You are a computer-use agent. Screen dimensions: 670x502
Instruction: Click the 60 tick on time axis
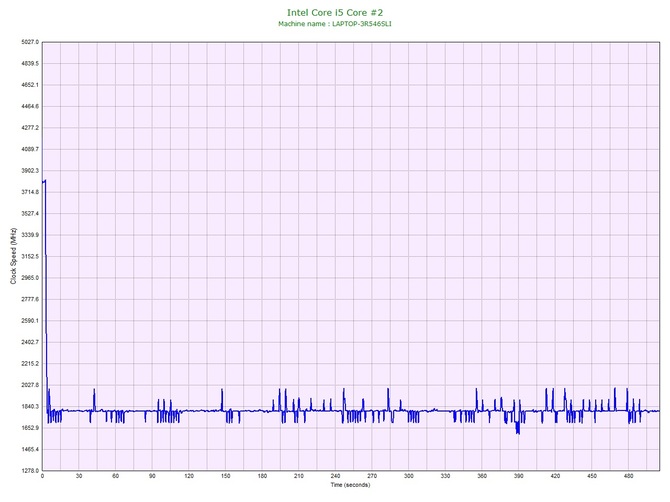click(x=115, y=476)
